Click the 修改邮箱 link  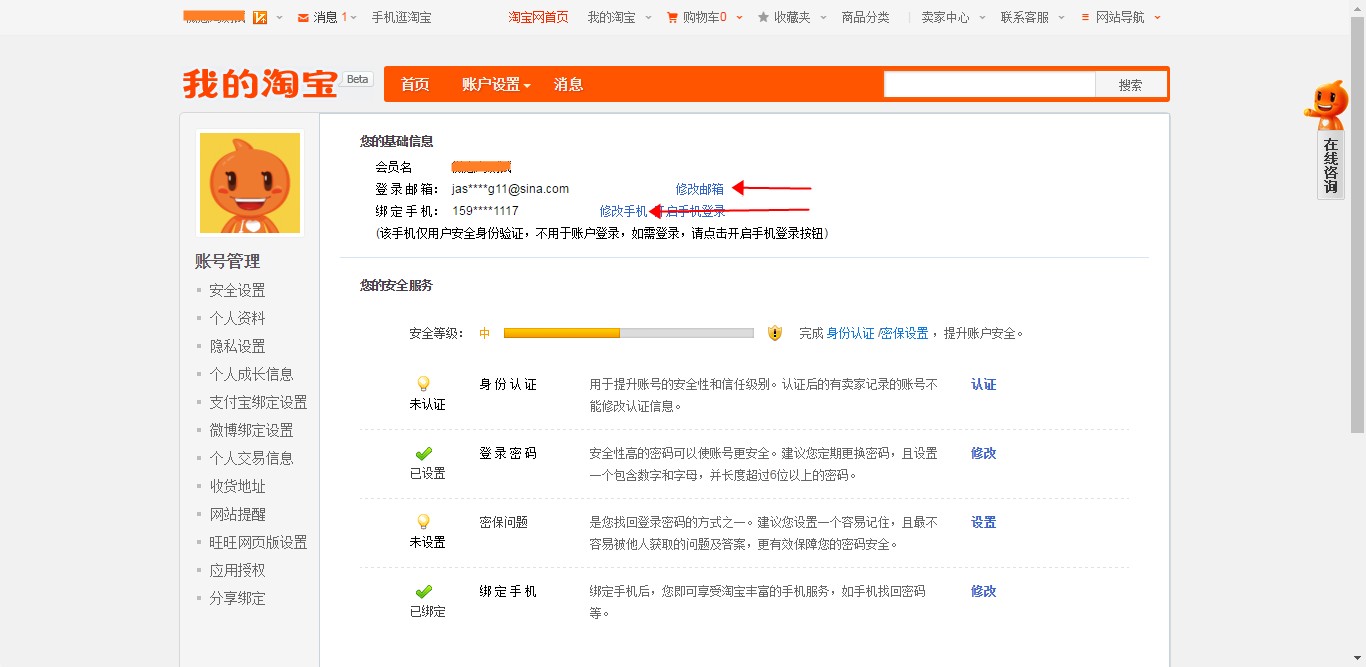[699, 189]
